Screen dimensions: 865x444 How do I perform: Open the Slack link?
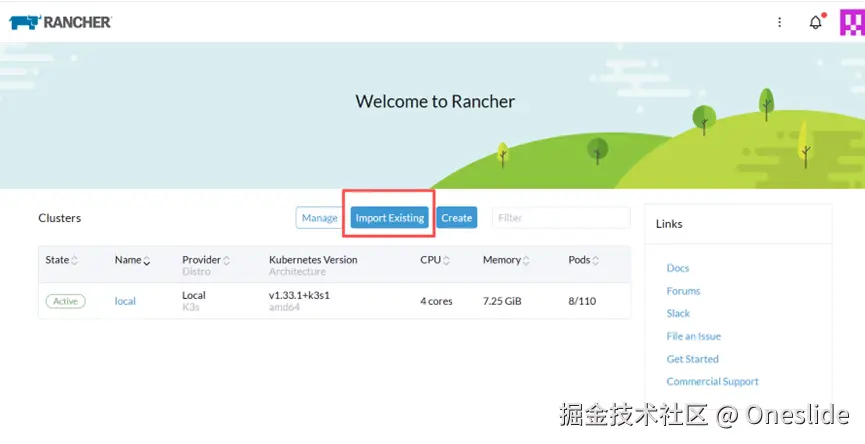[679, 313]
